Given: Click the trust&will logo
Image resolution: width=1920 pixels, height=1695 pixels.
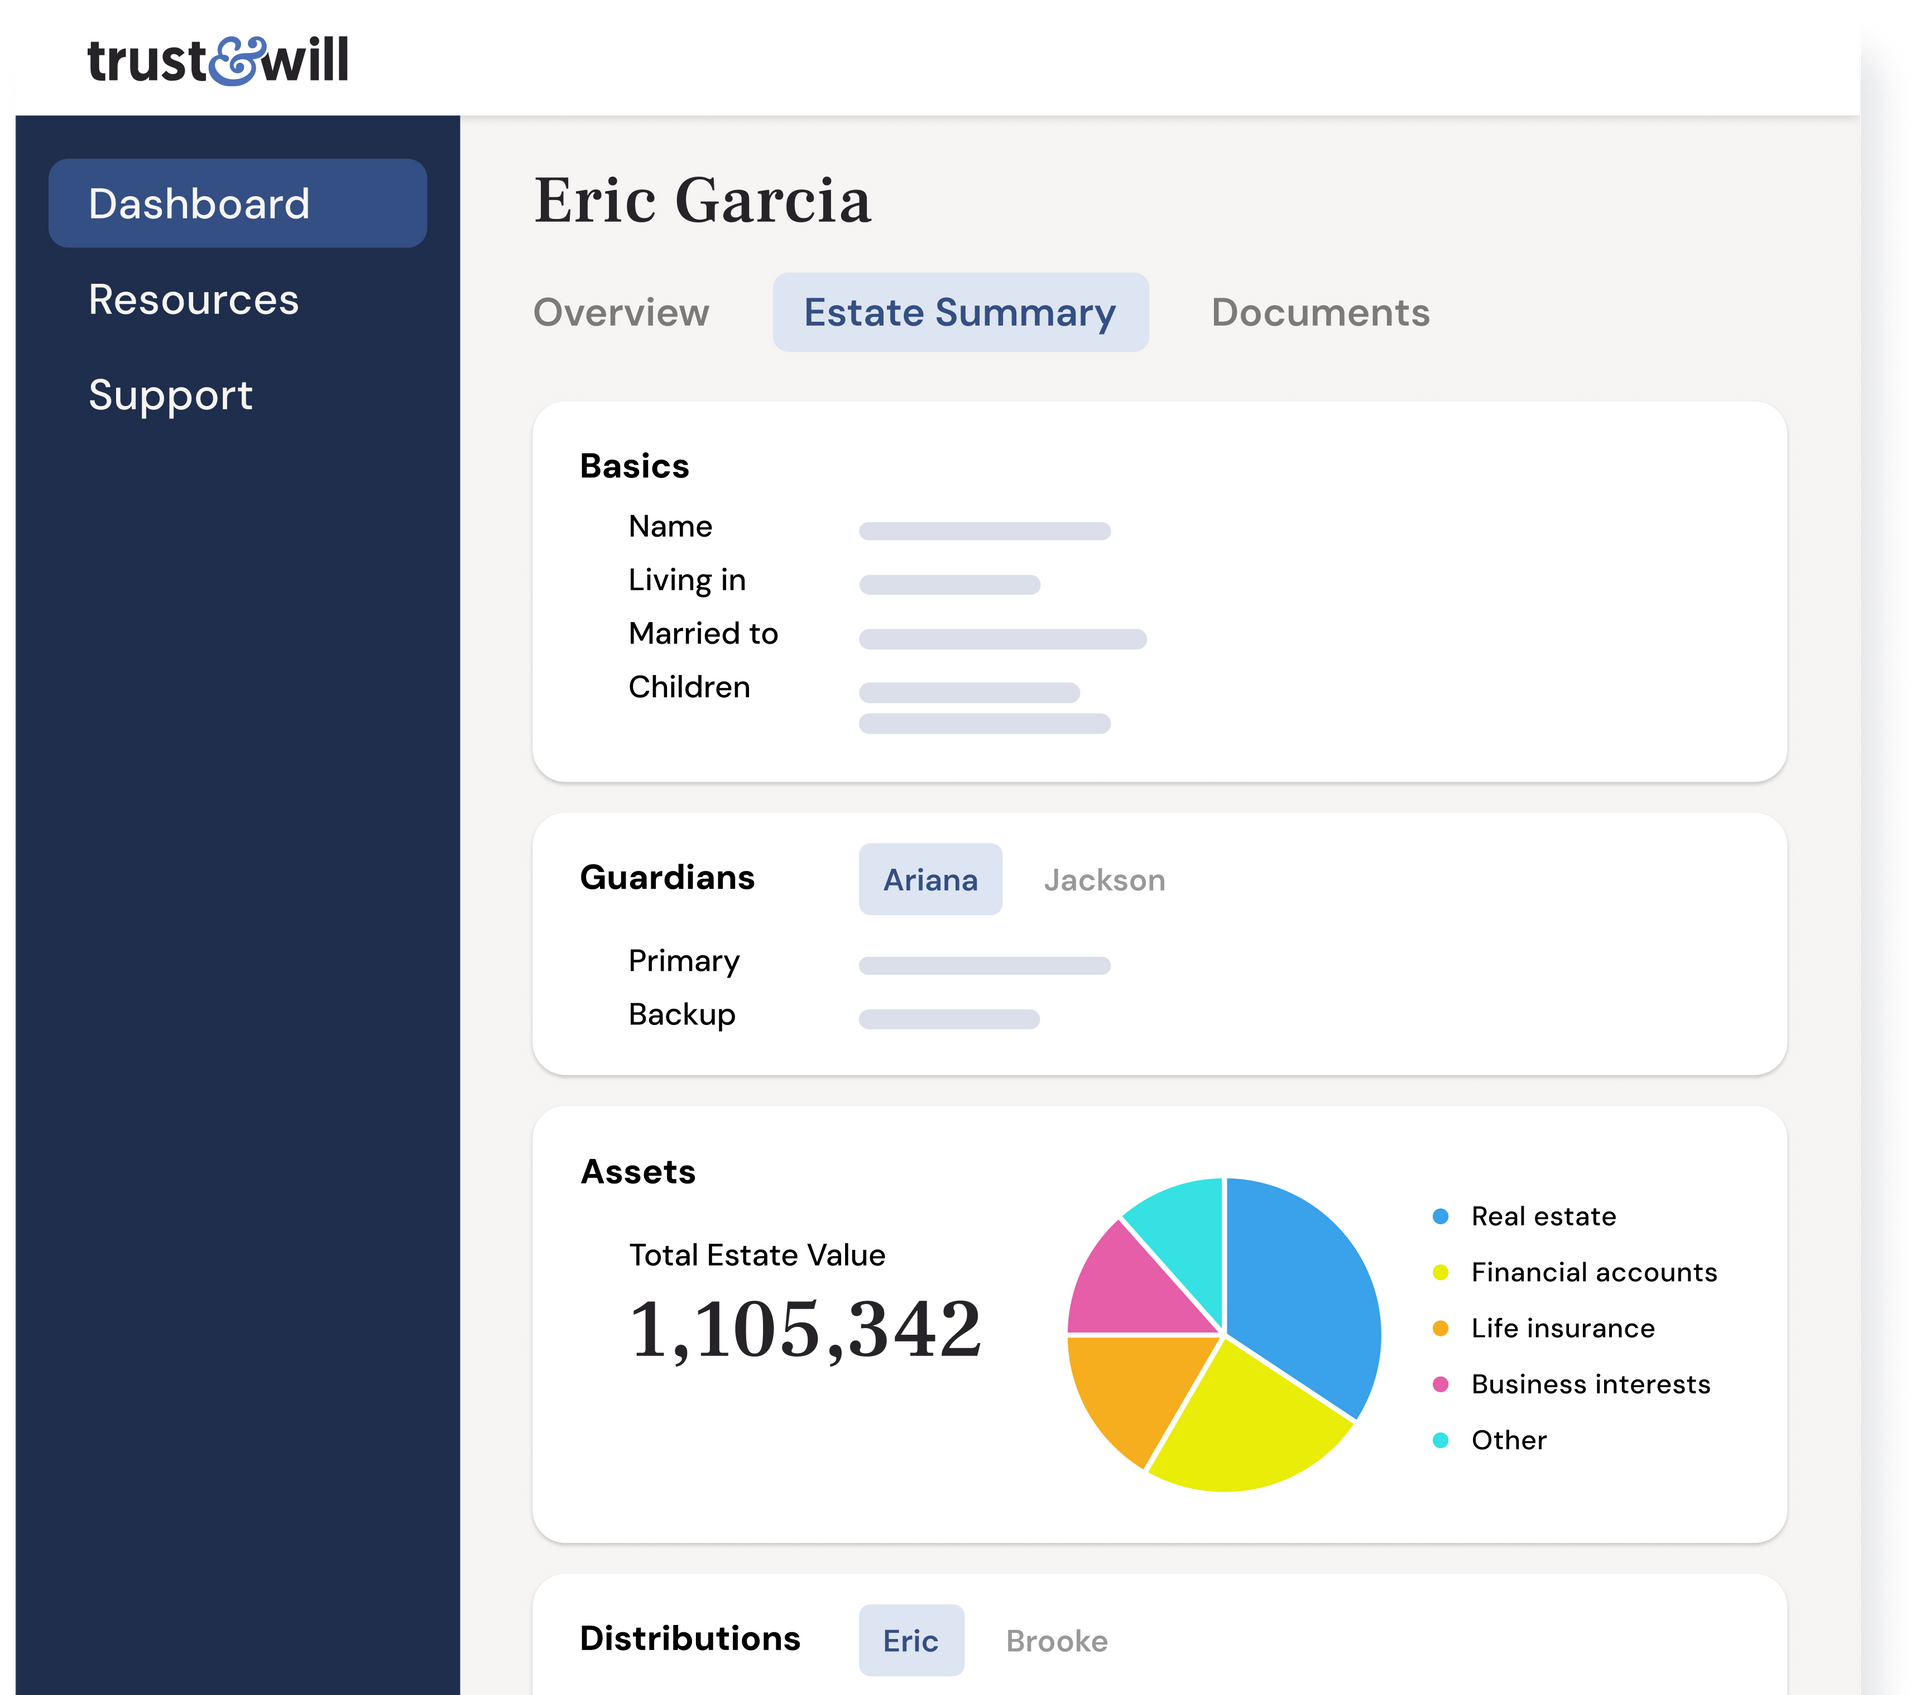Looking at the screenshot, I should point(218,60).
